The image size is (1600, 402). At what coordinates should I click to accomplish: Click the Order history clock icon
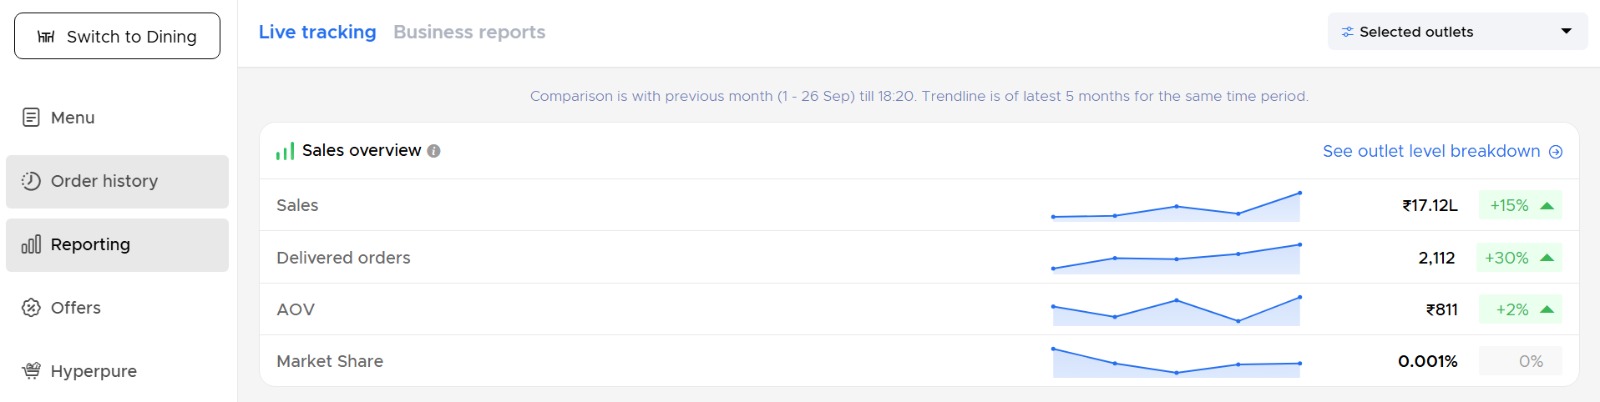(31, 181)
